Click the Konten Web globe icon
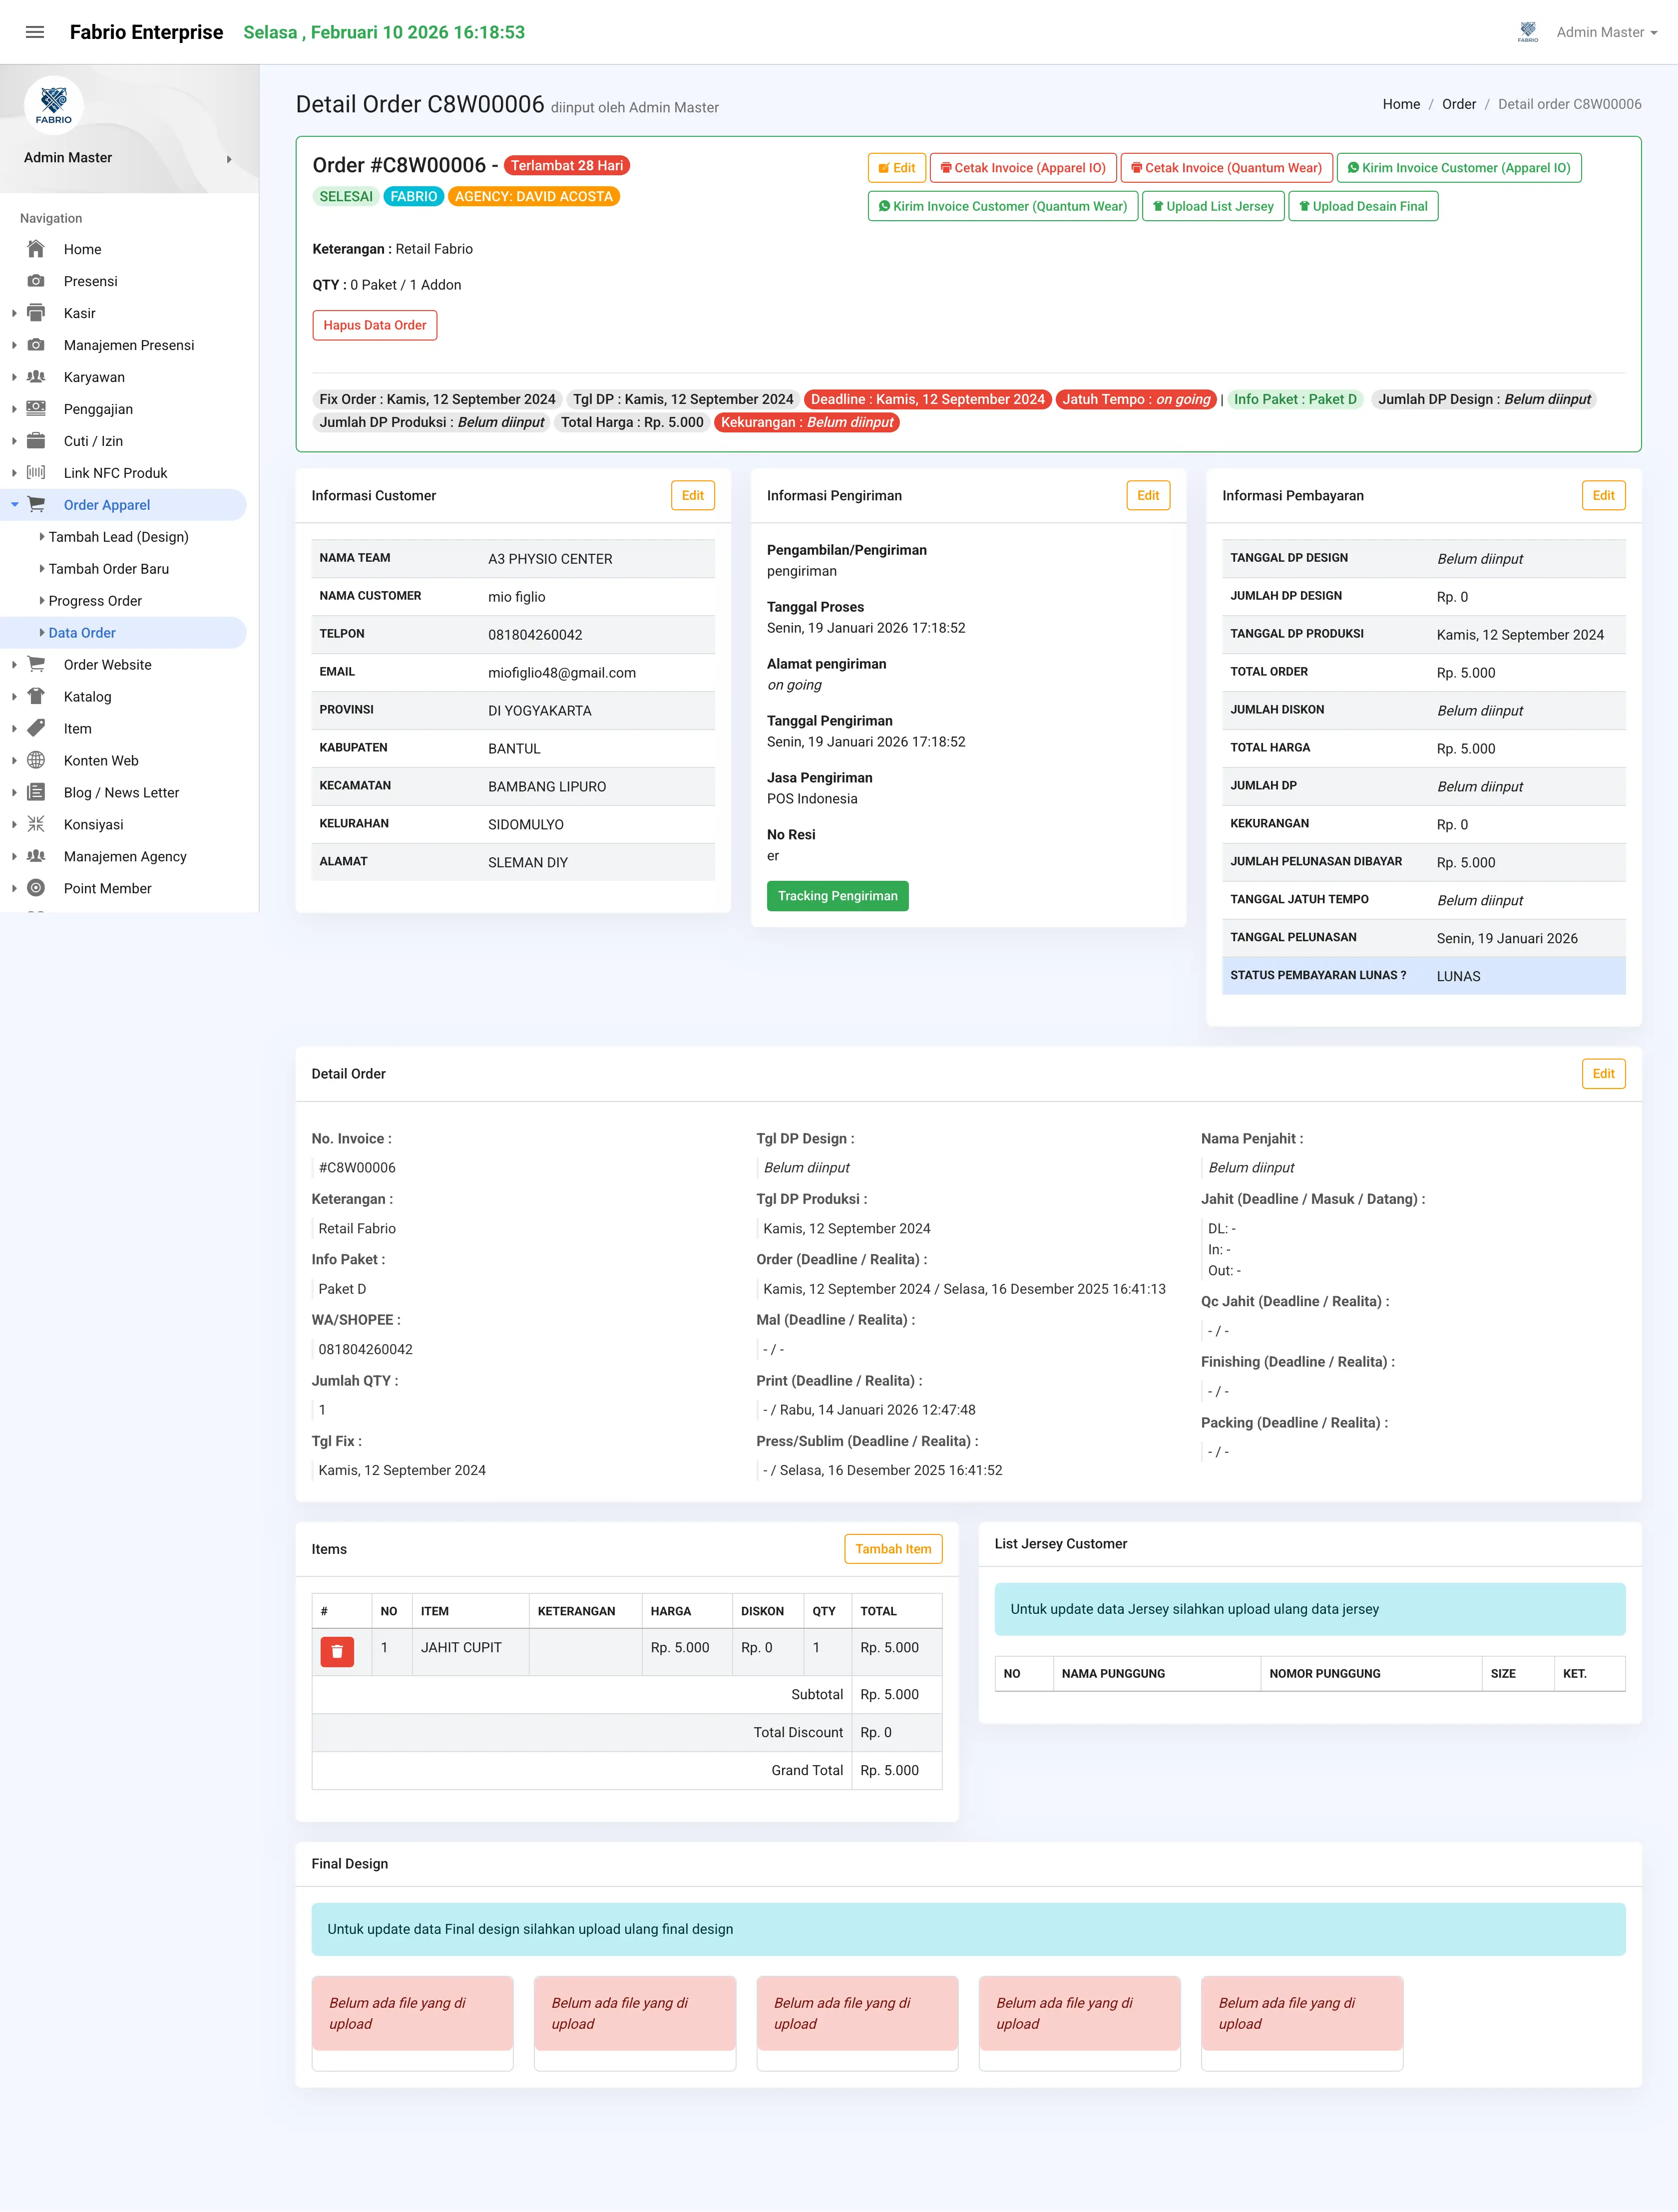 [36, 760]
